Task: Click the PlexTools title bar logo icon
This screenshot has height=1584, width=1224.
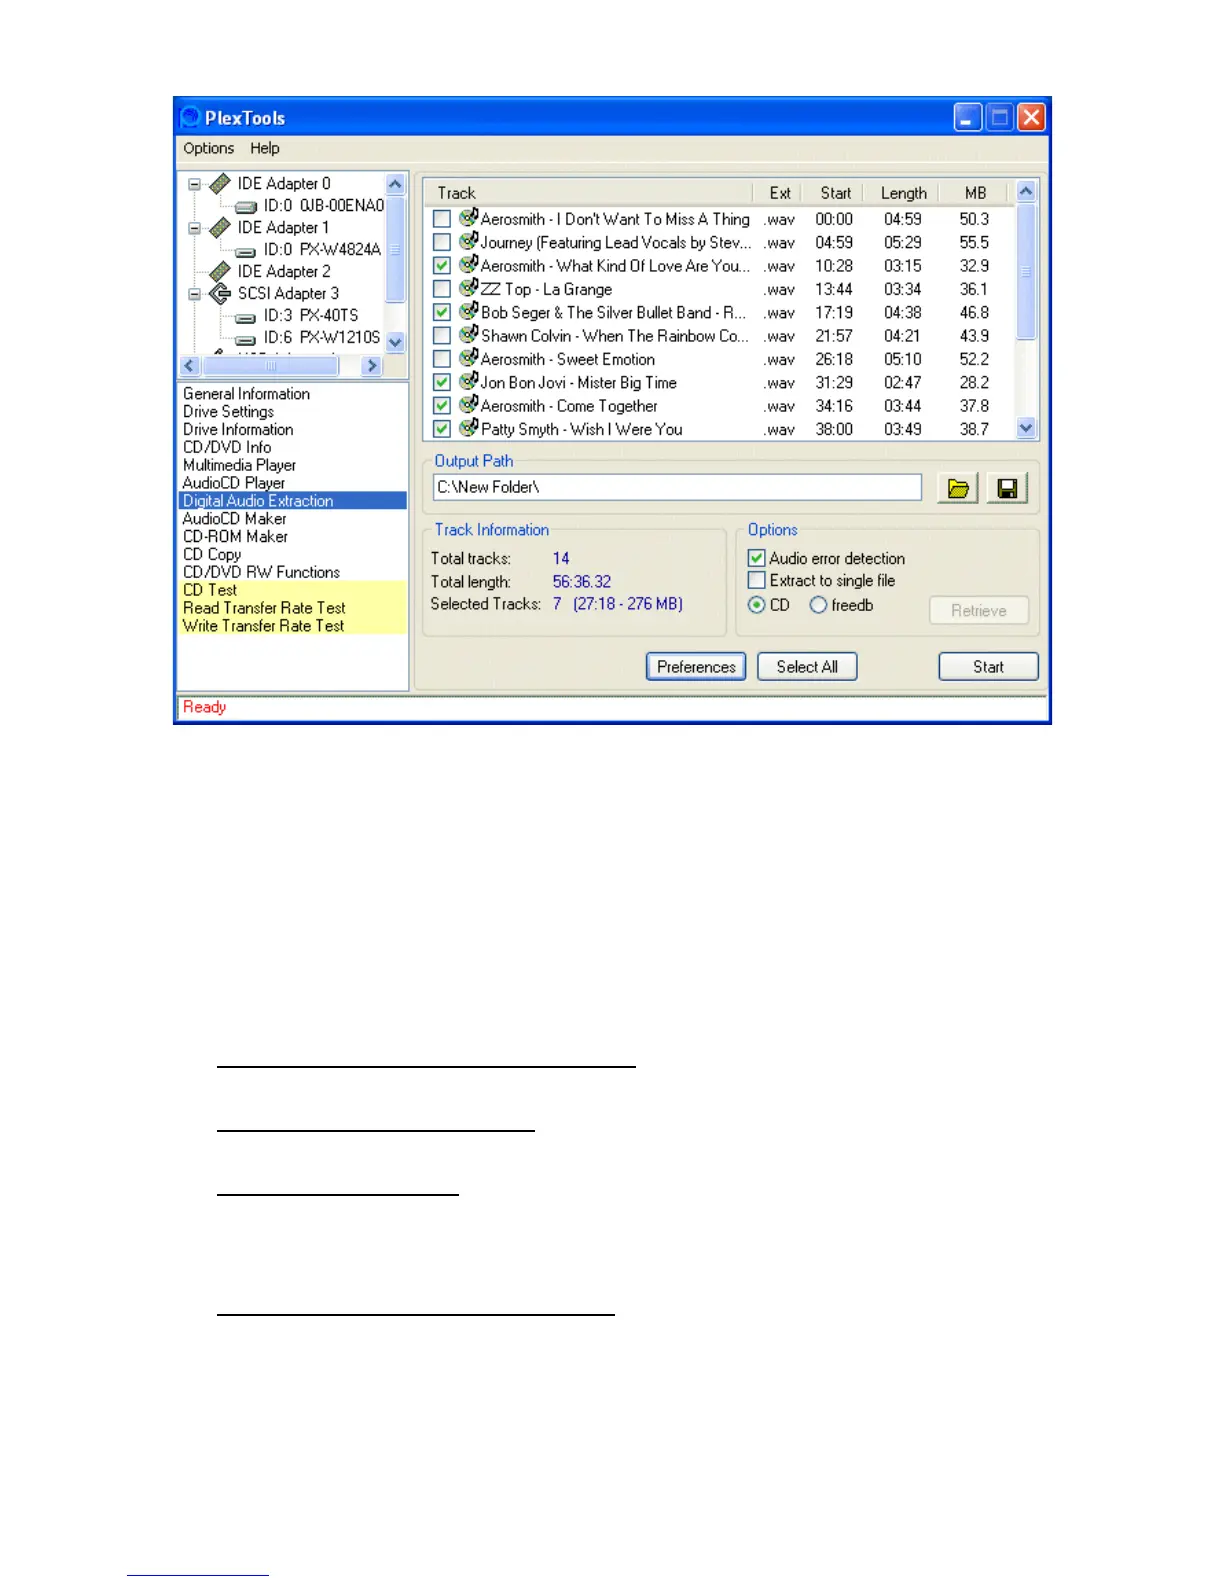Action: [x=190, y=117]
